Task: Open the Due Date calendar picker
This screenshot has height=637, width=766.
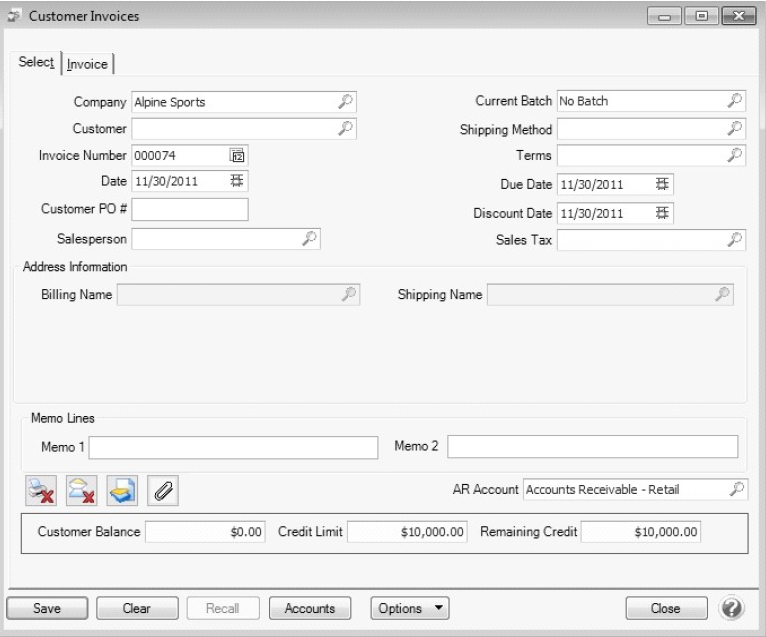Action: pyautogui.click(x=664, y=185)
